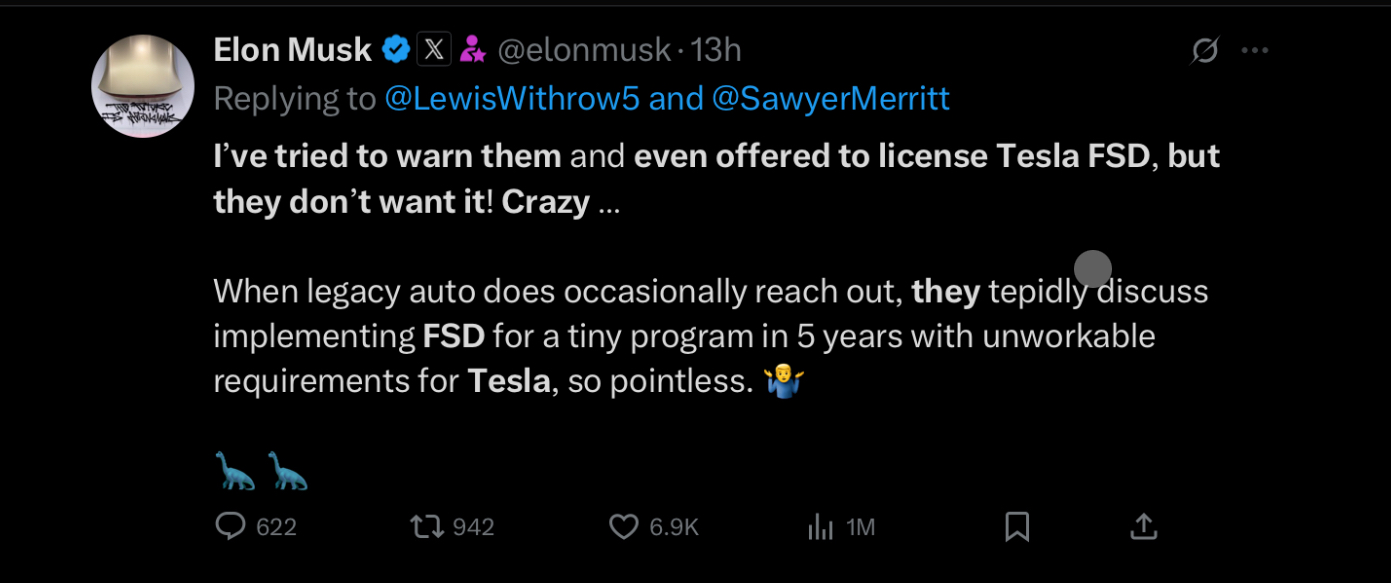Viewport: 1391px width, 583px height.
Task: Click the blue verified checkmark badge
Action: point(396,50)
